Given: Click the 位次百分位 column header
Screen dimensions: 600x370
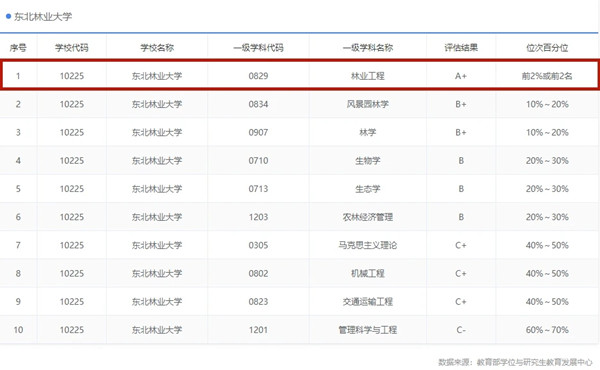Looking at the screenshot, I should click(547, 48).
